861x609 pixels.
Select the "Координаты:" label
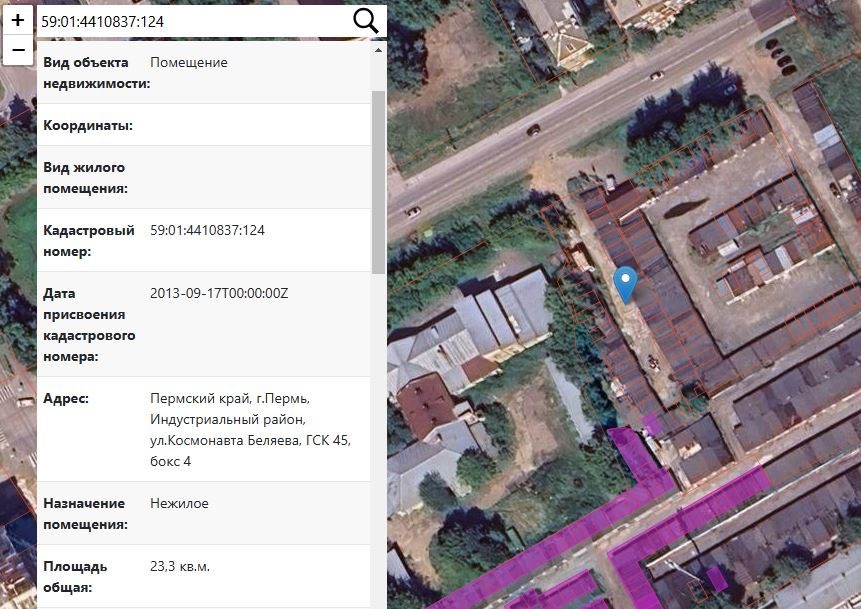[x=88, y=125]
